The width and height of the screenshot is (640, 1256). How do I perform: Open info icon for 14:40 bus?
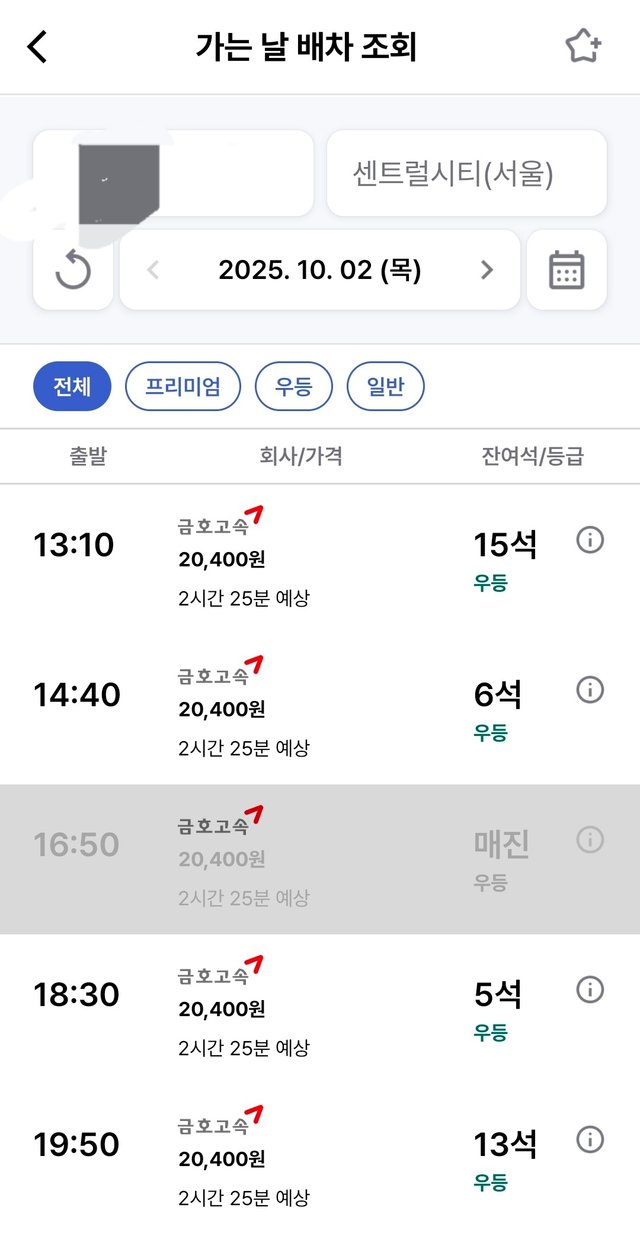[590, 690]
